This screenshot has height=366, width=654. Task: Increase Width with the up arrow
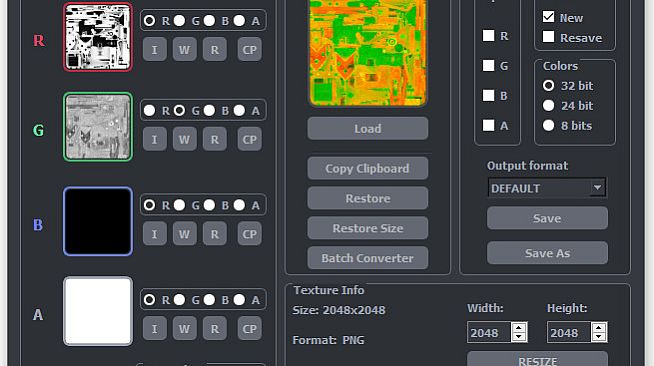point(519,327)
